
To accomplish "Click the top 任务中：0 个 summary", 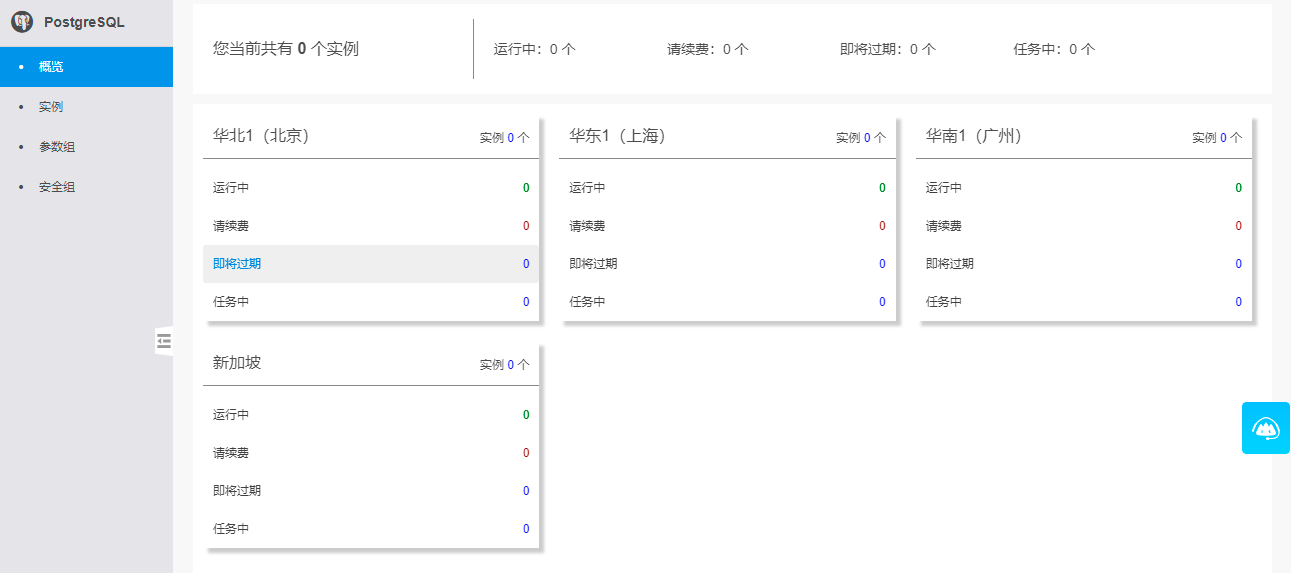I will [x=1054, y=48].
